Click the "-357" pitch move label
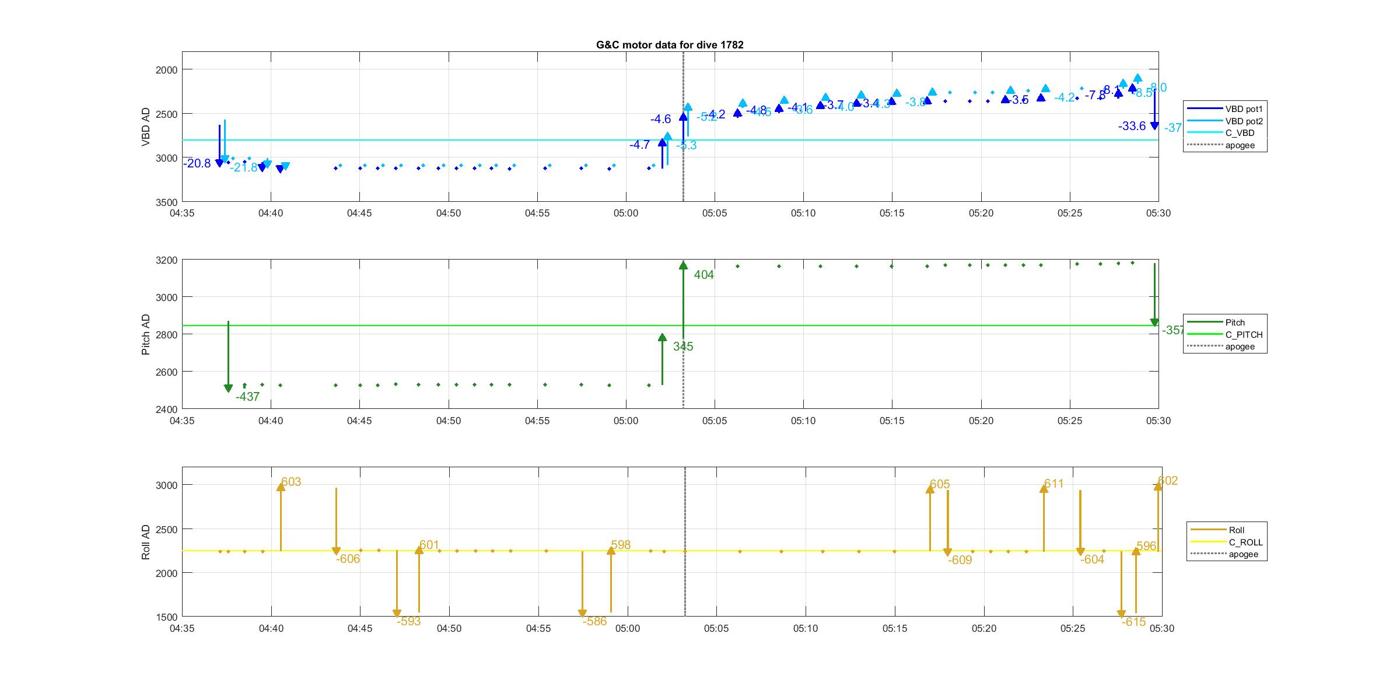The image size is (1400, 693). [x=1172, y=330]
